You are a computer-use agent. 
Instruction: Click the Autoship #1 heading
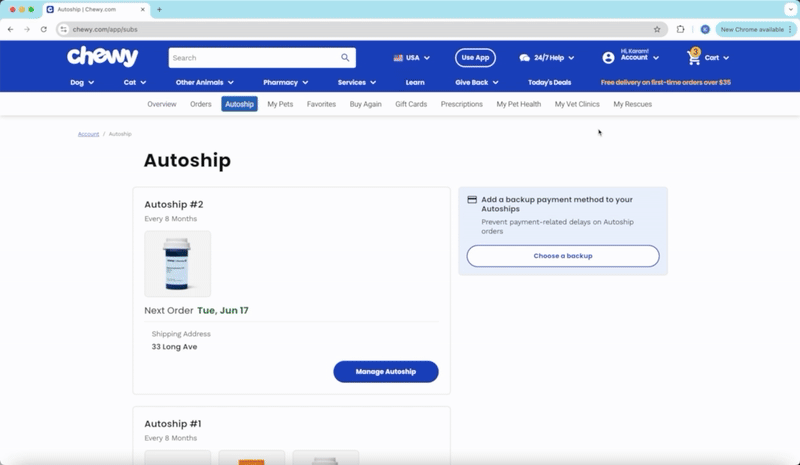pos(173,424)
